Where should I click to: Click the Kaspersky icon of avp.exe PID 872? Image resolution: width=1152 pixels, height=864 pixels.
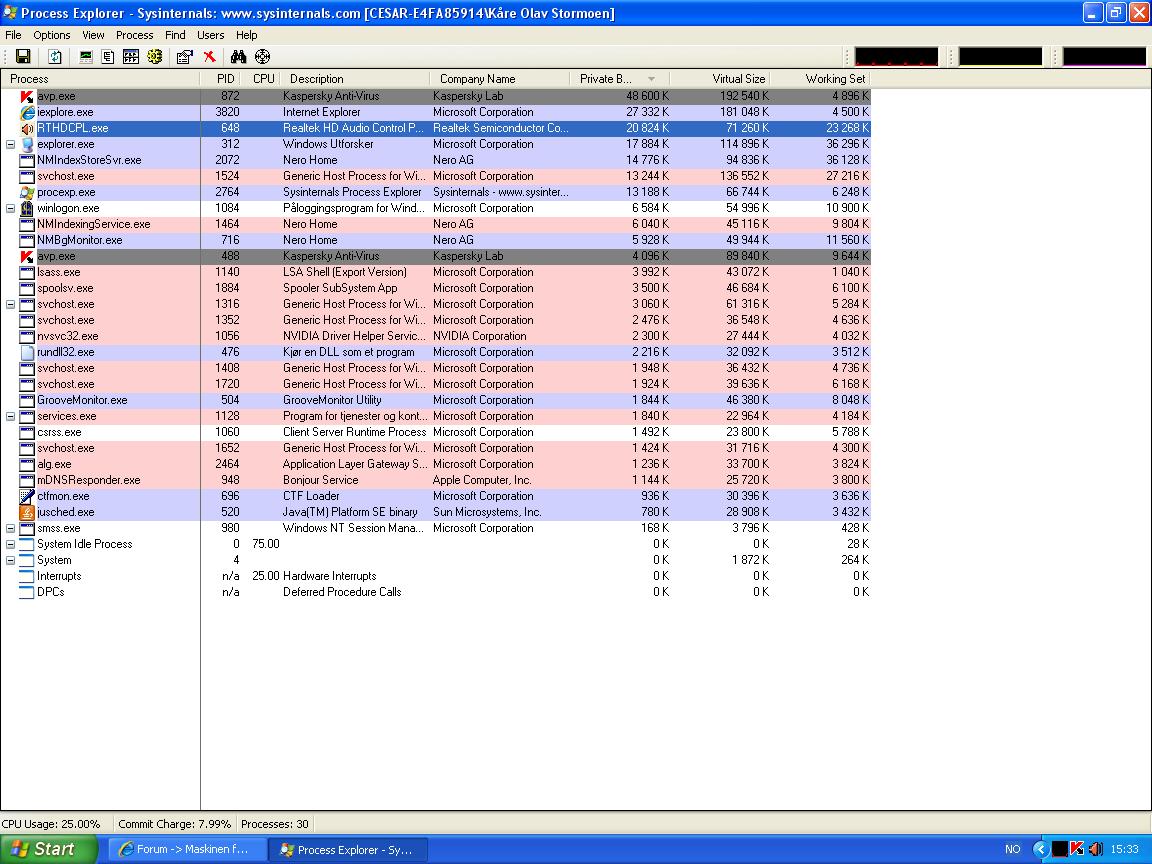27,96
